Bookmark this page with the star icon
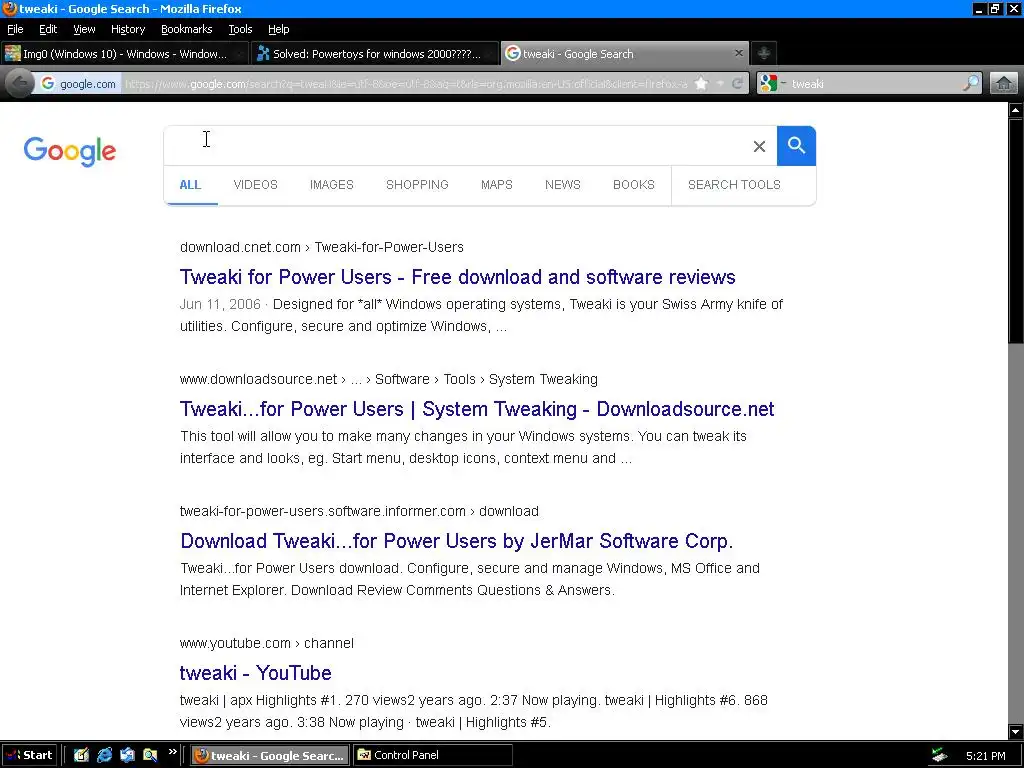Image resolution: width=1024 pixels, height=768 pixels. [701, 84]
